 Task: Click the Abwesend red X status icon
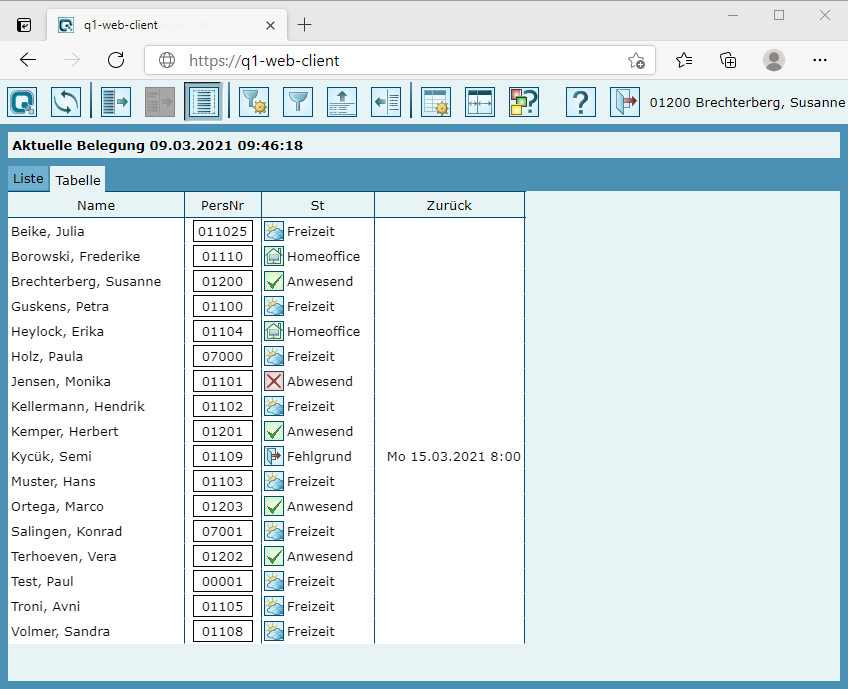pyautogui.click(x=274, y=381)
